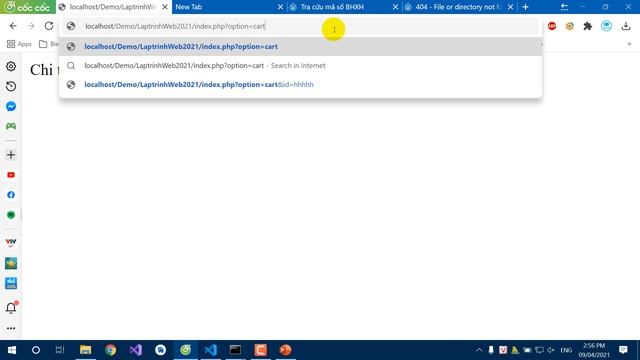Open Task View on the taskbar

click(x=60, y=350)
